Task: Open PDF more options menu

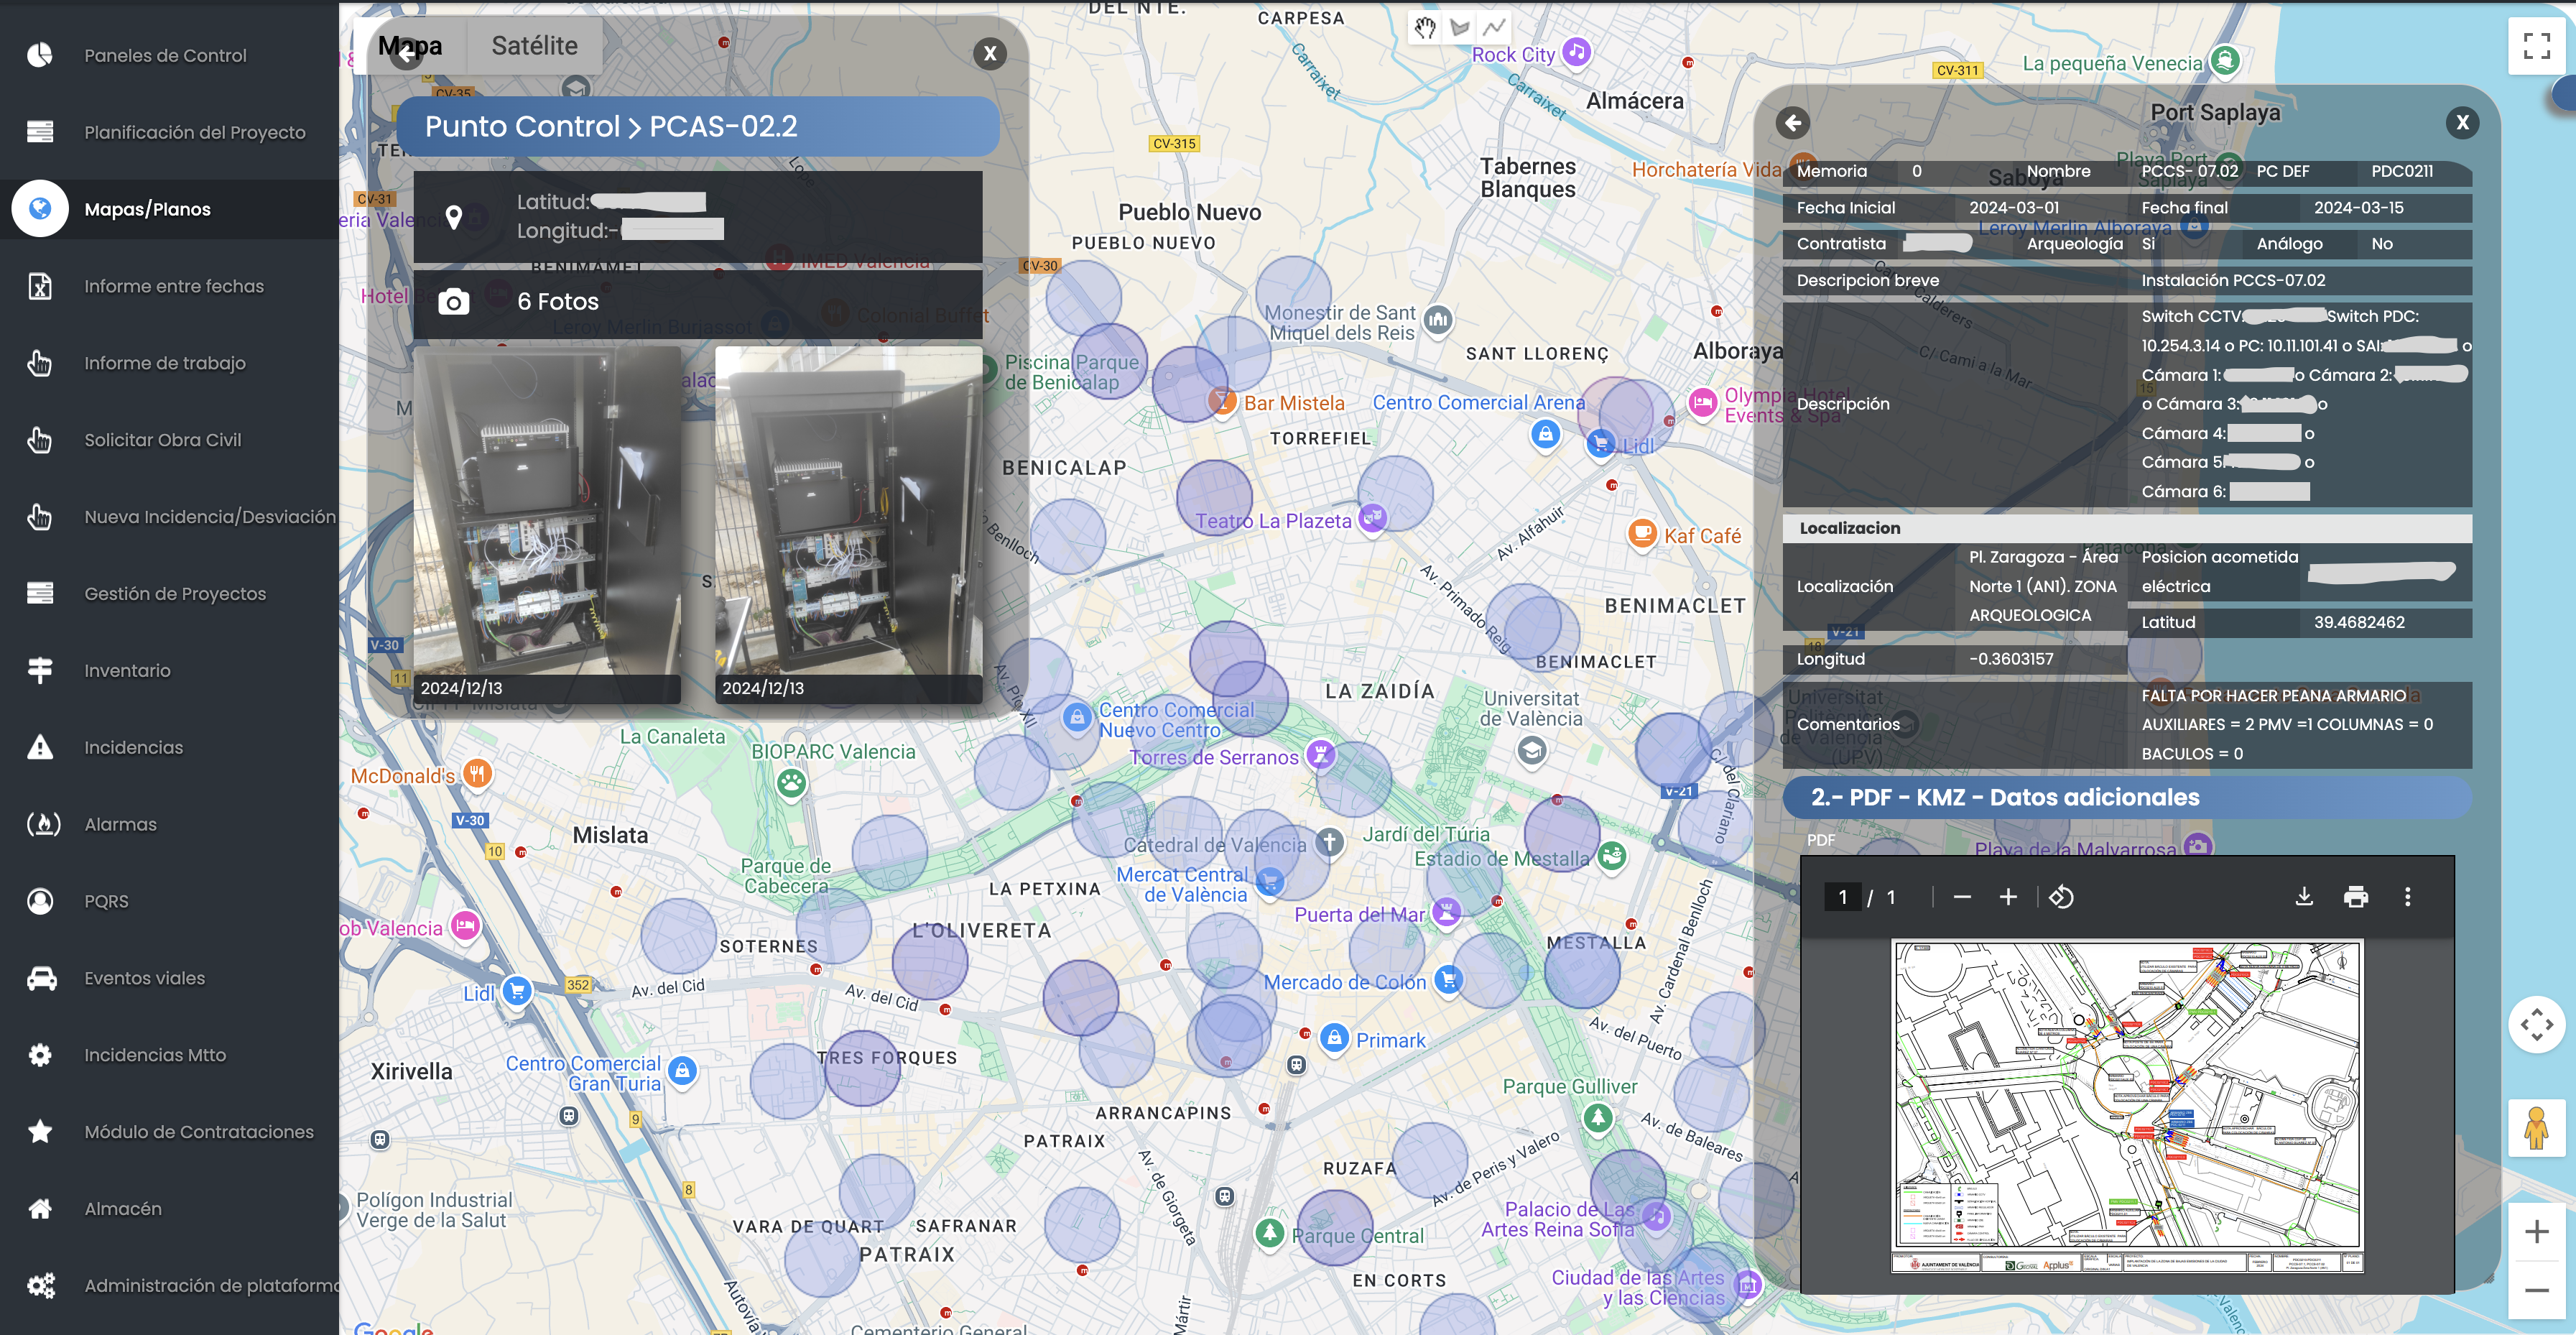Action: coord(2407,897)
